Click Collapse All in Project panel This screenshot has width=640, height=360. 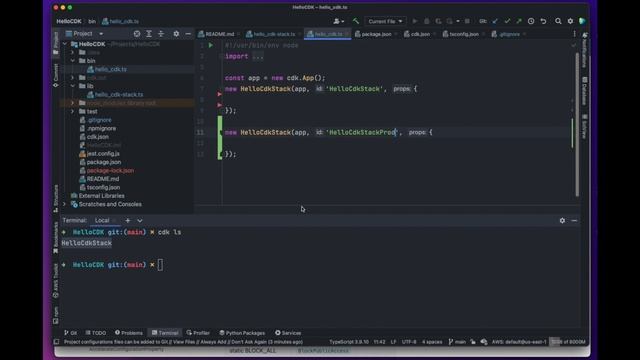(x=161, y=34)
